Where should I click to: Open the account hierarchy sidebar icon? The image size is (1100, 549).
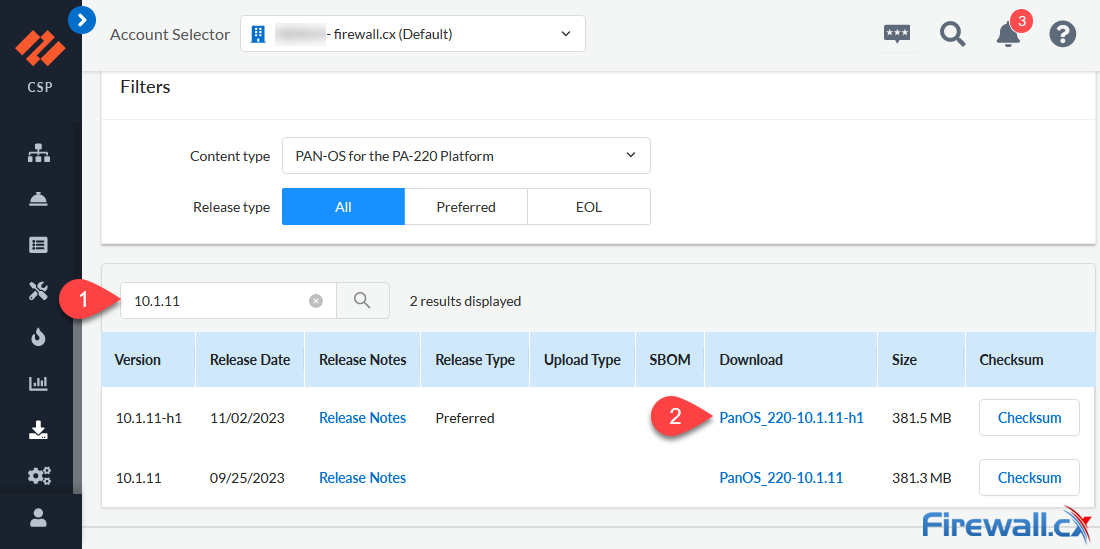[x=39, y=154]
